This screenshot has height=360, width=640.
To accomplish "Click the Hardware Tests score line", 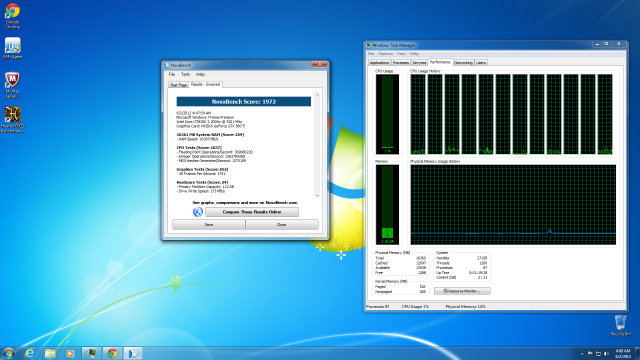I will coord(202,182).
